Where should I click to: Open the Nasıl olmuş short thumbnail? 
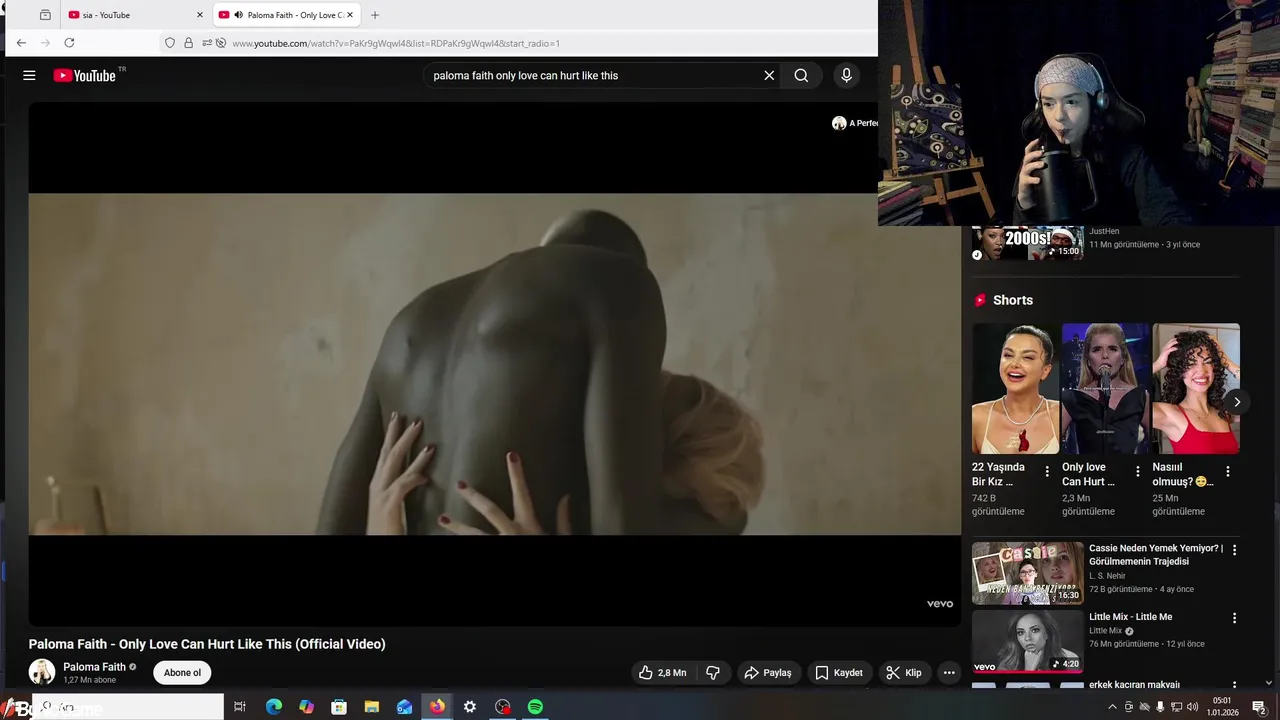pos(1196,388)
